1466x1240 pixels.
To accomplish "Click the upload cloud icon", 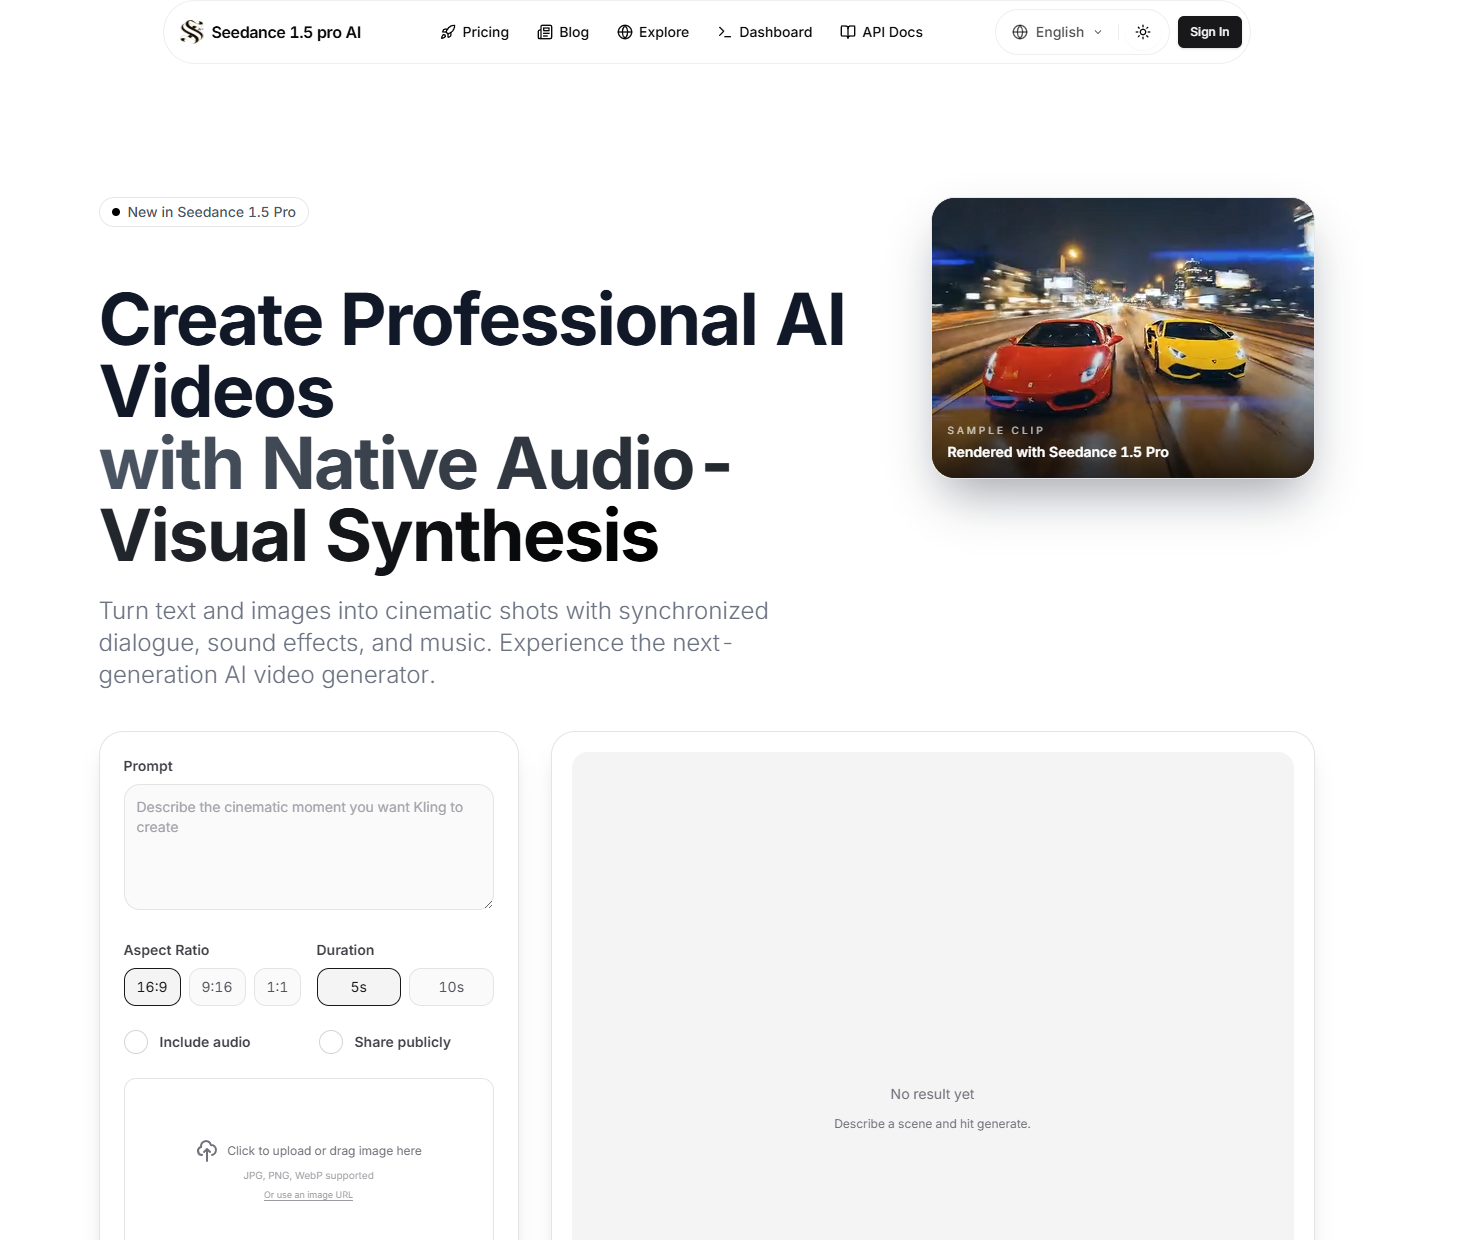I will (x=207, y=1150).
